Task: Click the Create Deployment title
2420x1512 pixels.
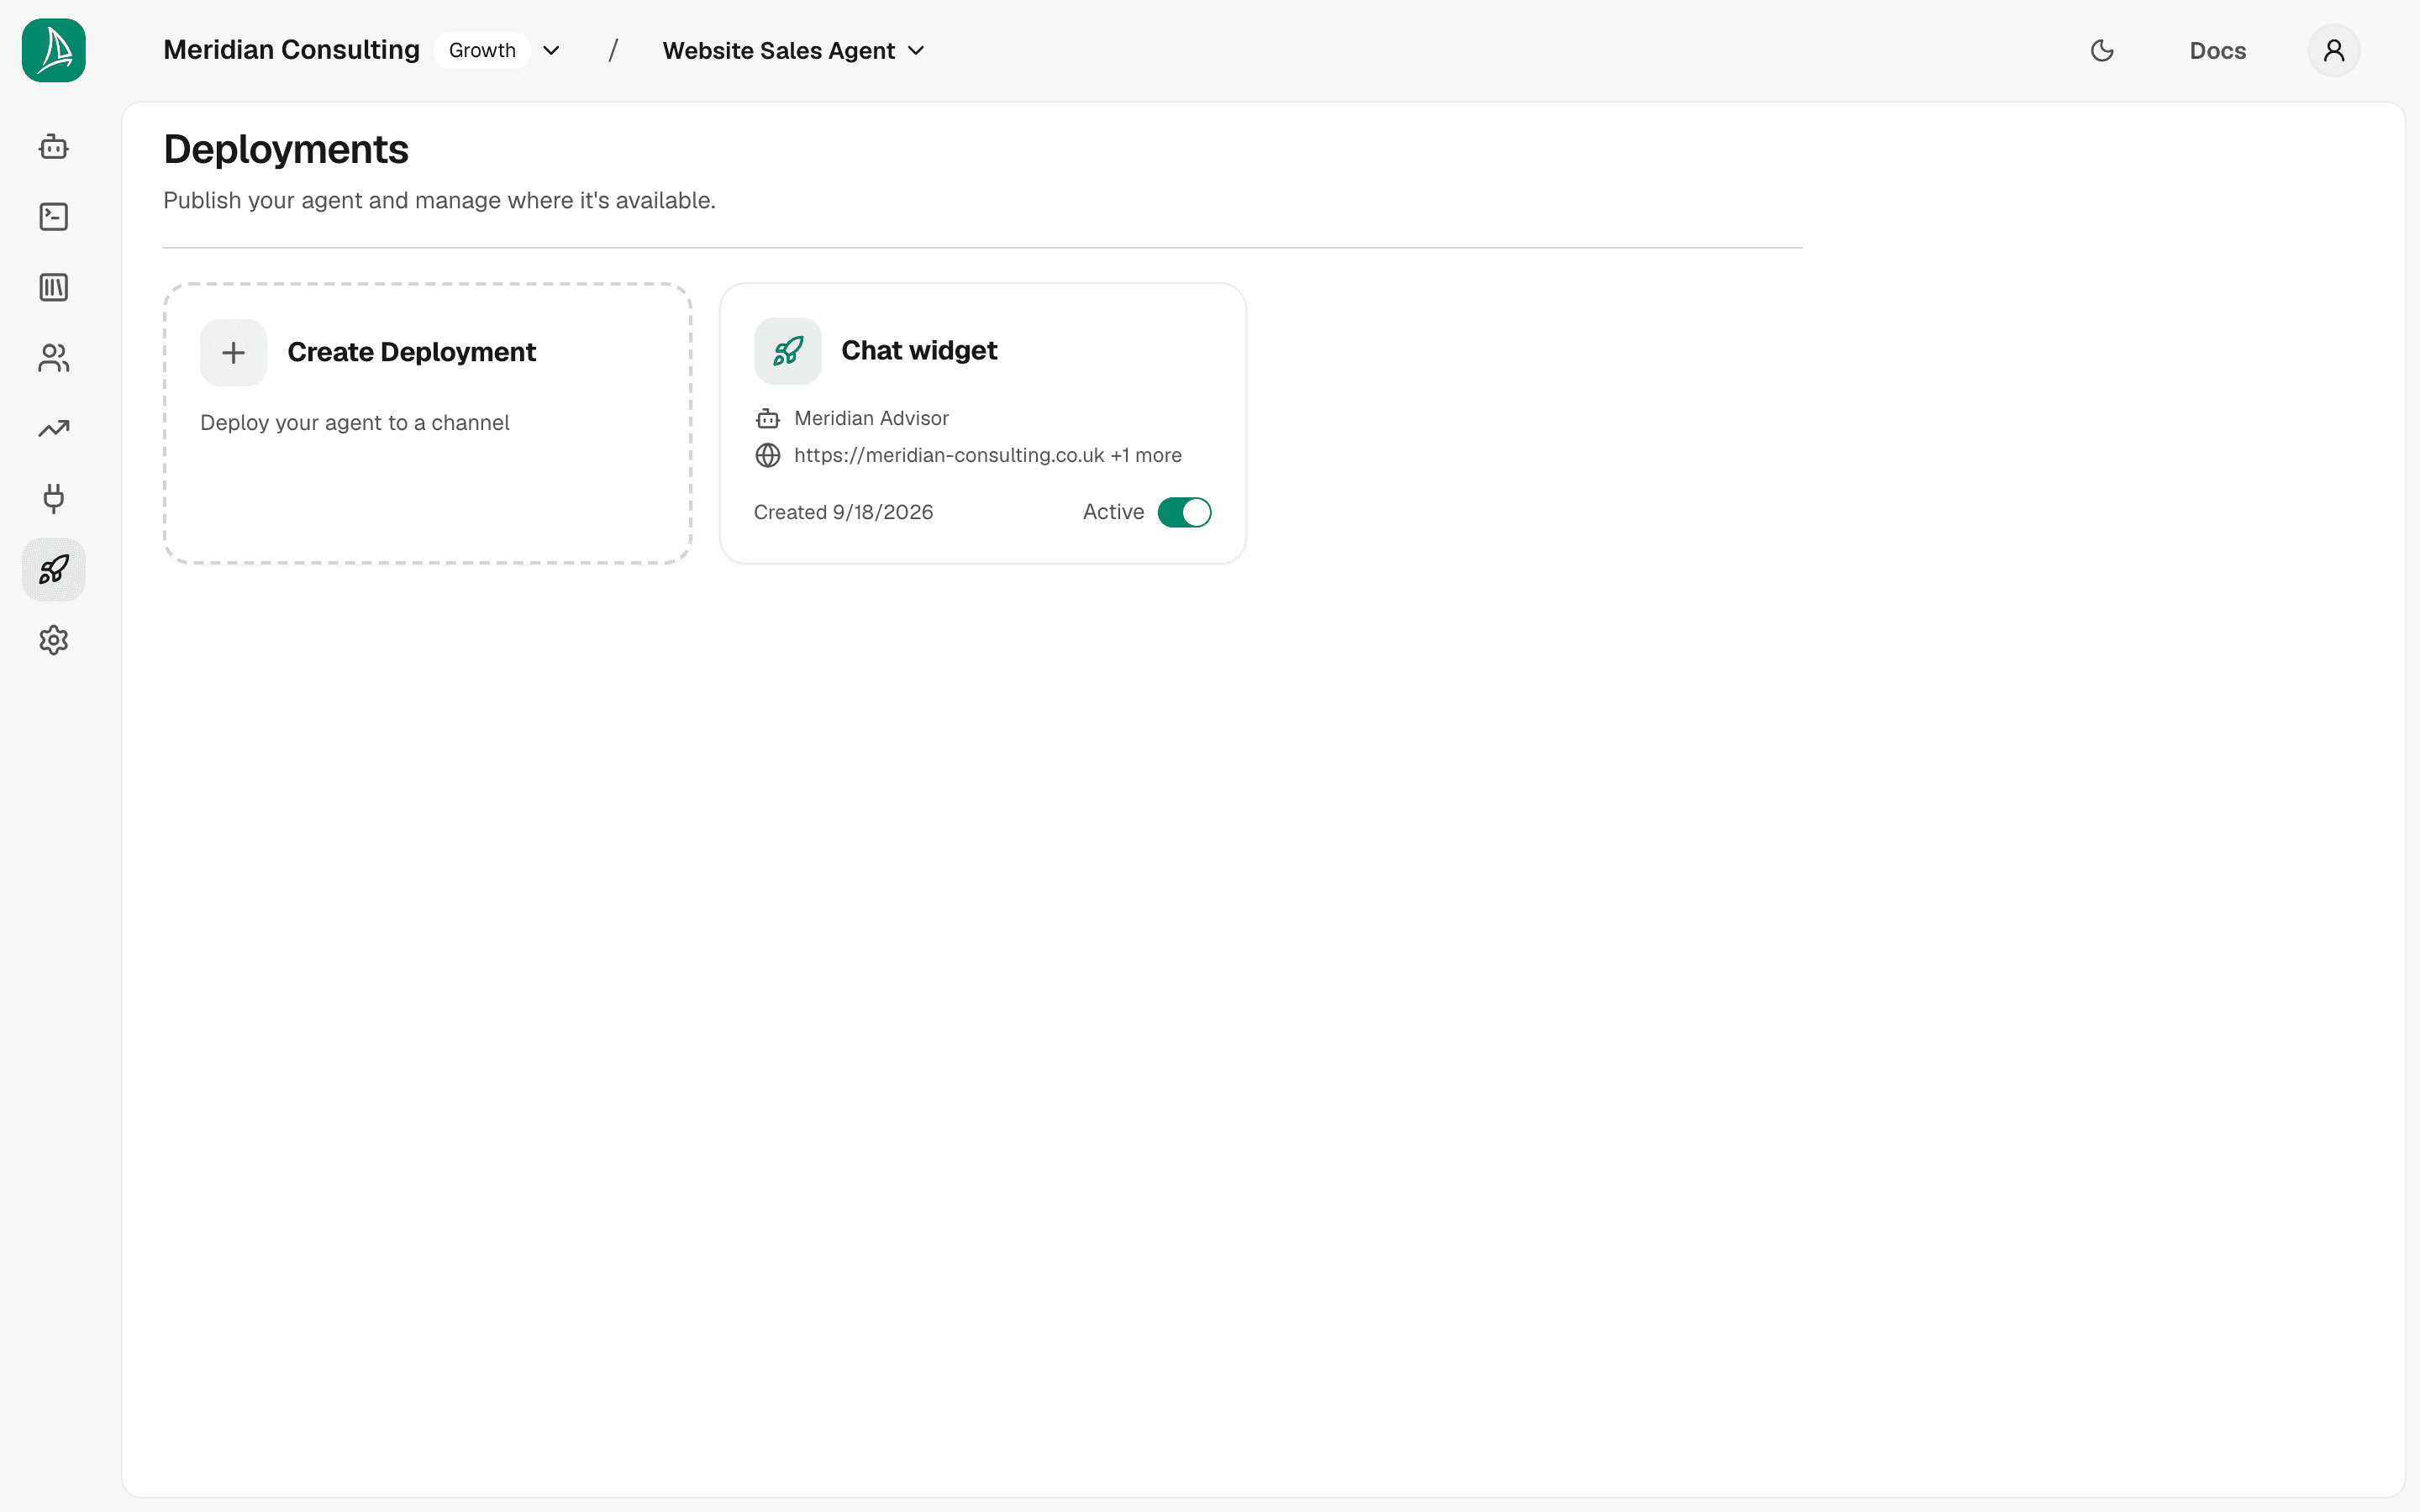Action: [x=411, y=352]
